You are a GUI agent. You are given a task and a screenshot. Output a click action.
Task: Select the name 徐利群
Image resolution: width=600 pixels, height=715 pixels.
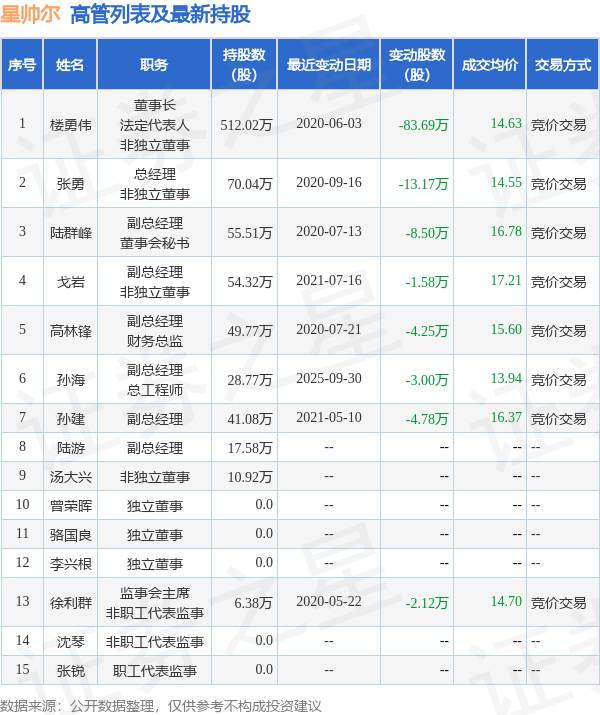coord(71,603)
